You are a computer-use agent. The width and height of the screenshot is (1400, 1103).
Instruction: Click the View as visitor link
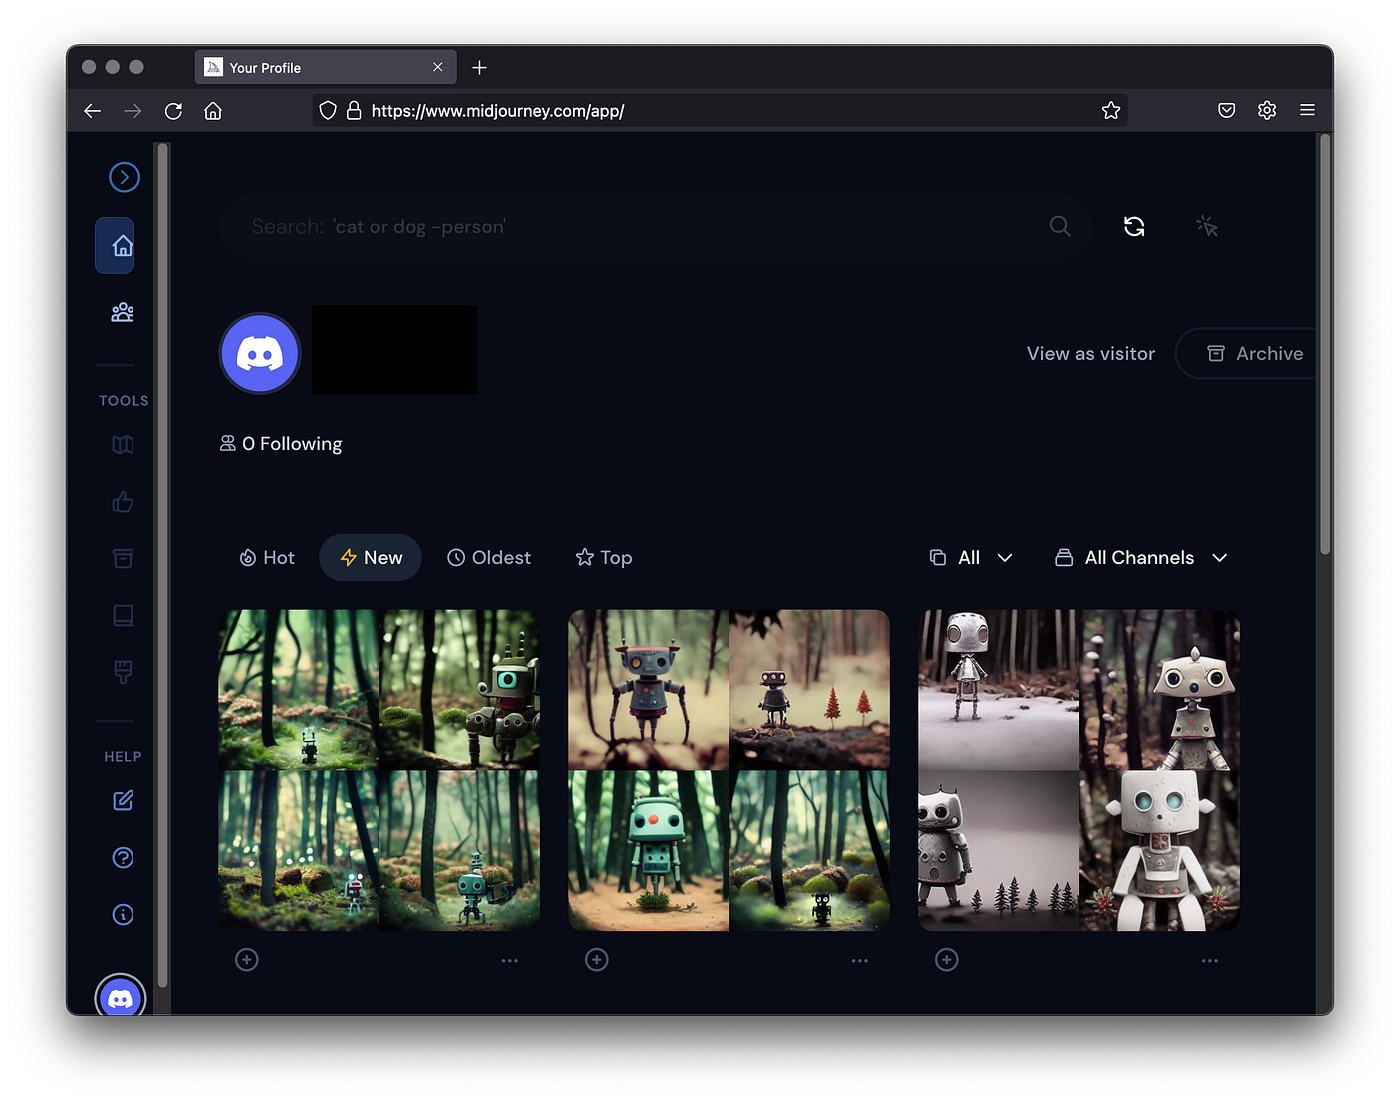click(1090, 354)
